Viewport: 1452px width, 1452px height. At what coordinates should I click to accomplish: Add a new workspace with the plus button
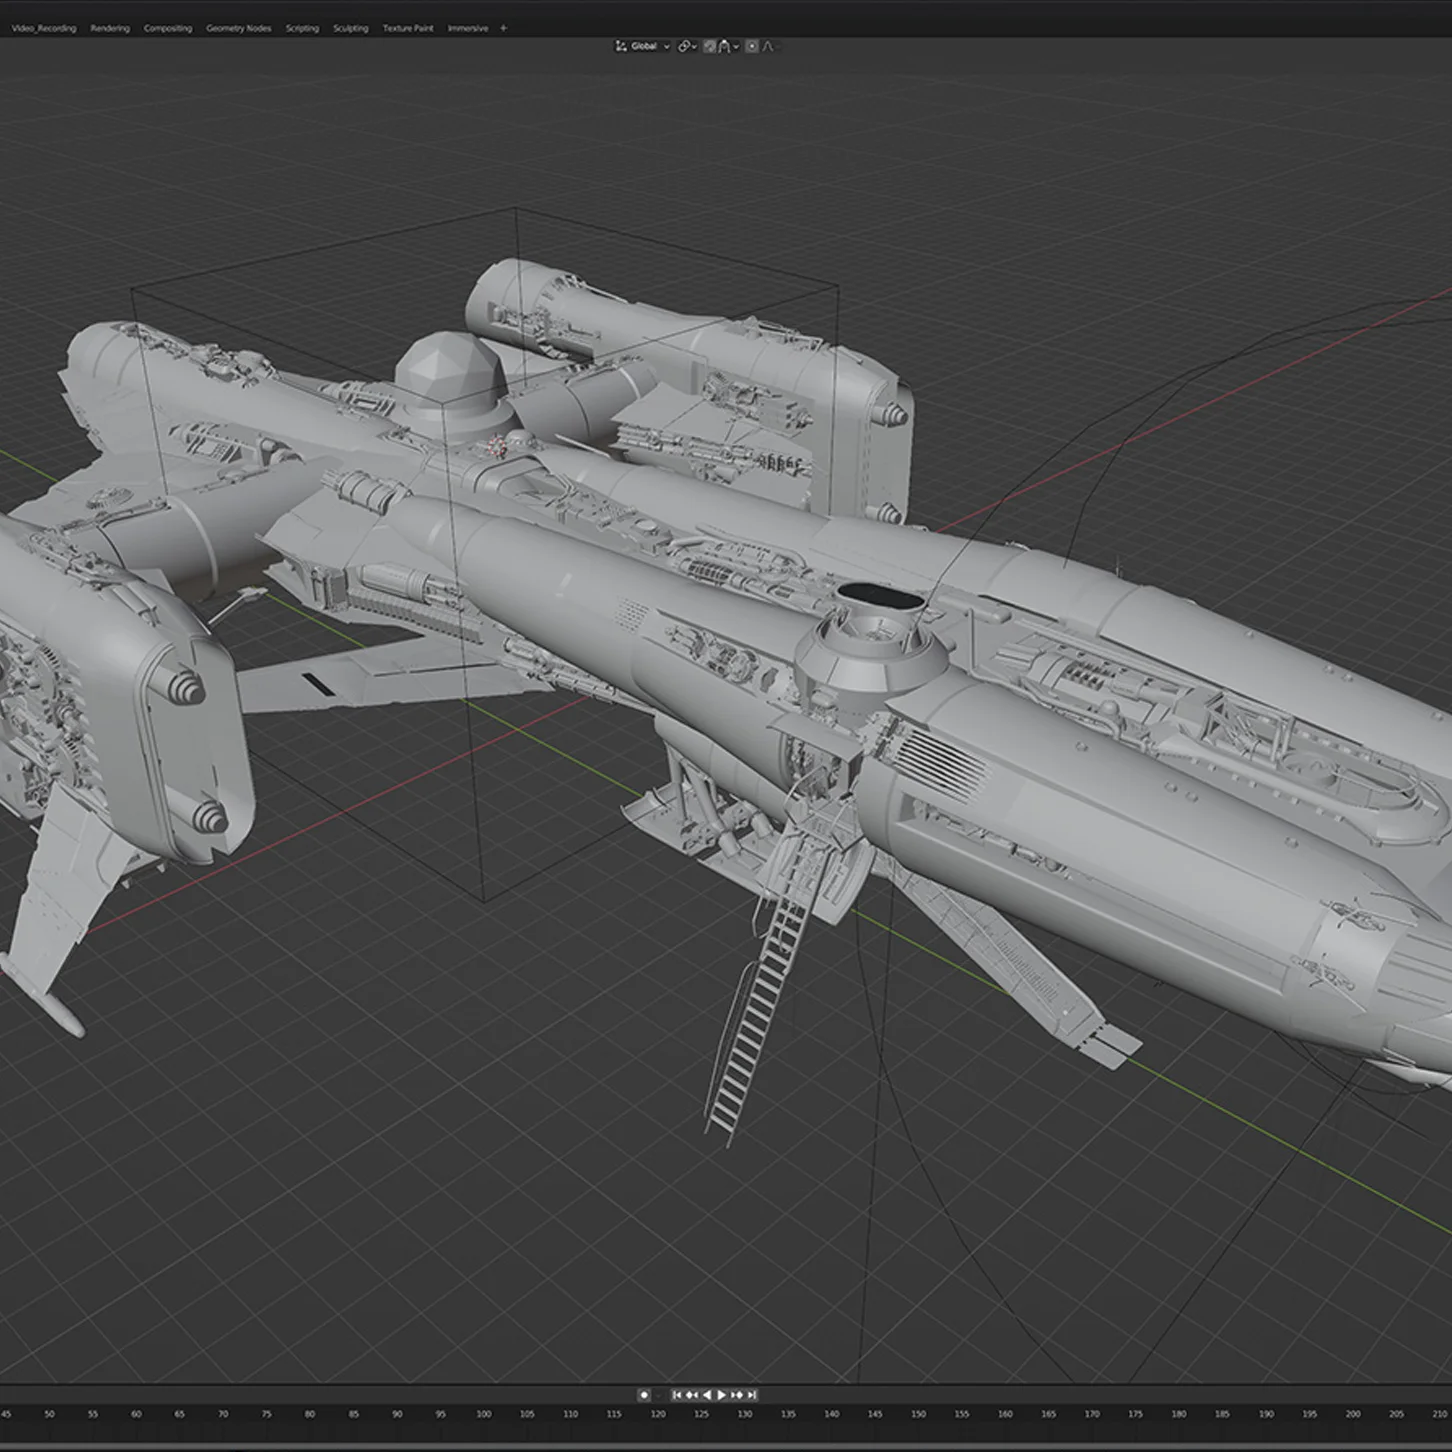pyautogui.click(x=503, y=28)
